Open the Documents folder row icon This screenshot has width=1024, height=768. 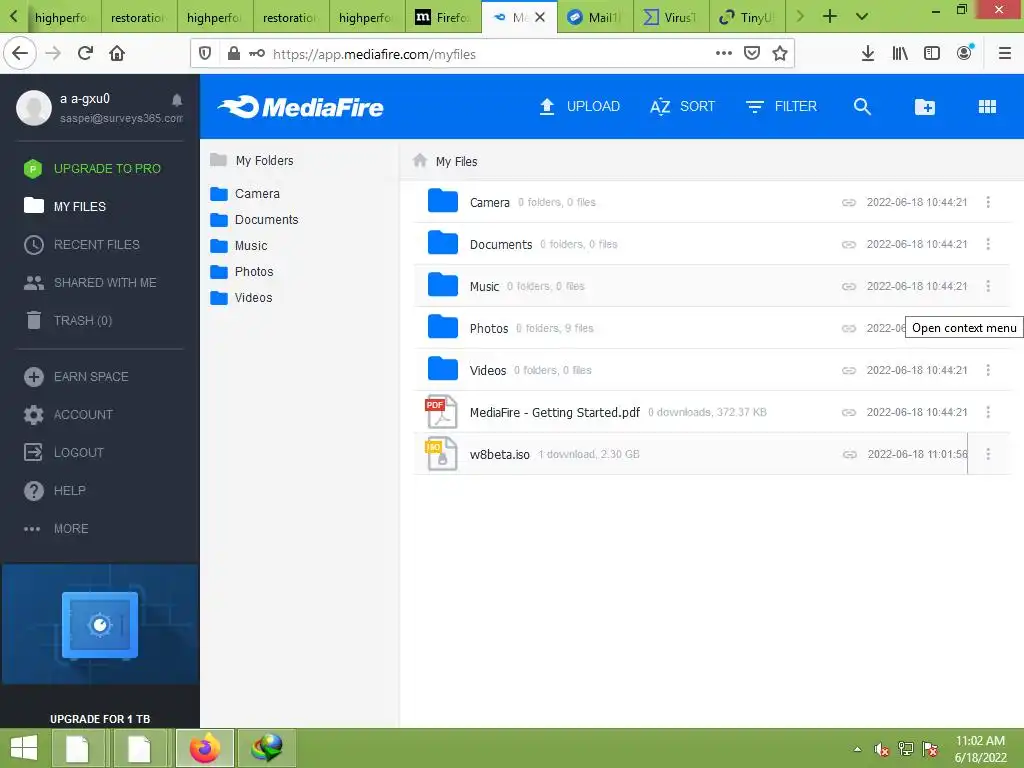point(443,243)
